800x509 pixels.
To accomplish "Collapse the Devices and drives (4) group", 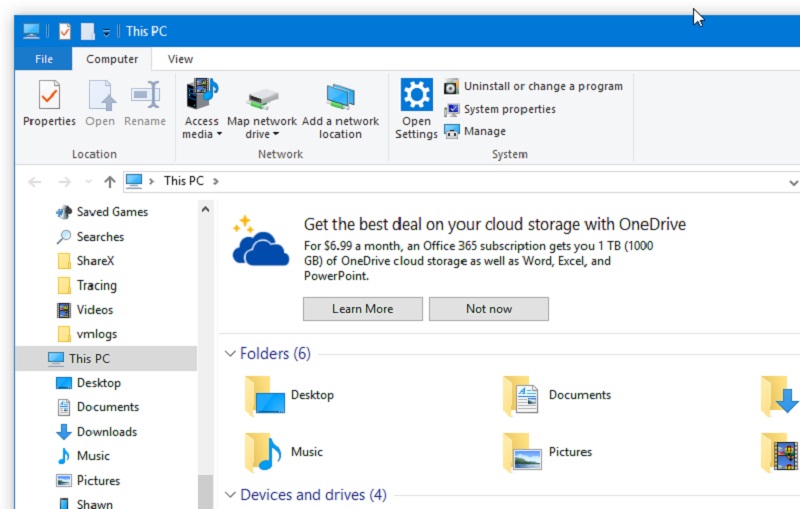I will 230,495.
